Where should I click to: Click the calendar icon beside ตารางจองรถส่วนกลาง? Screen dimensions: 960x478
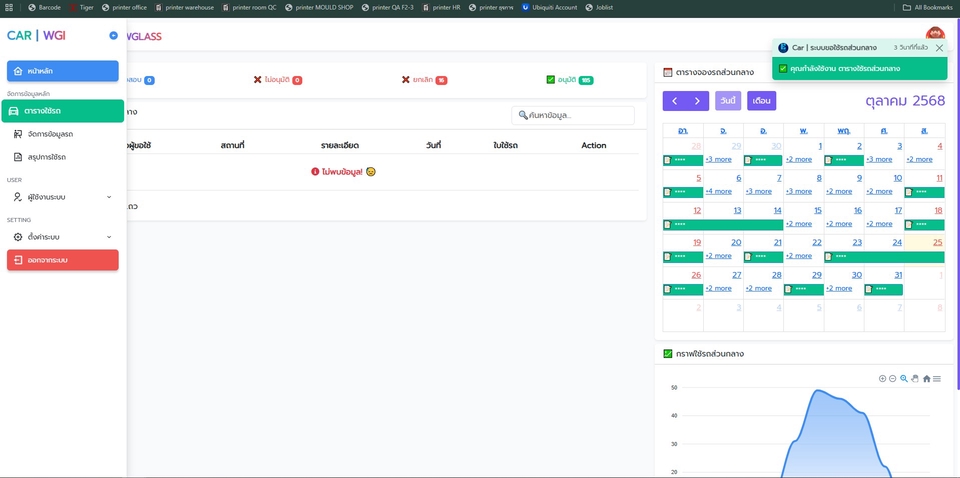668,72
